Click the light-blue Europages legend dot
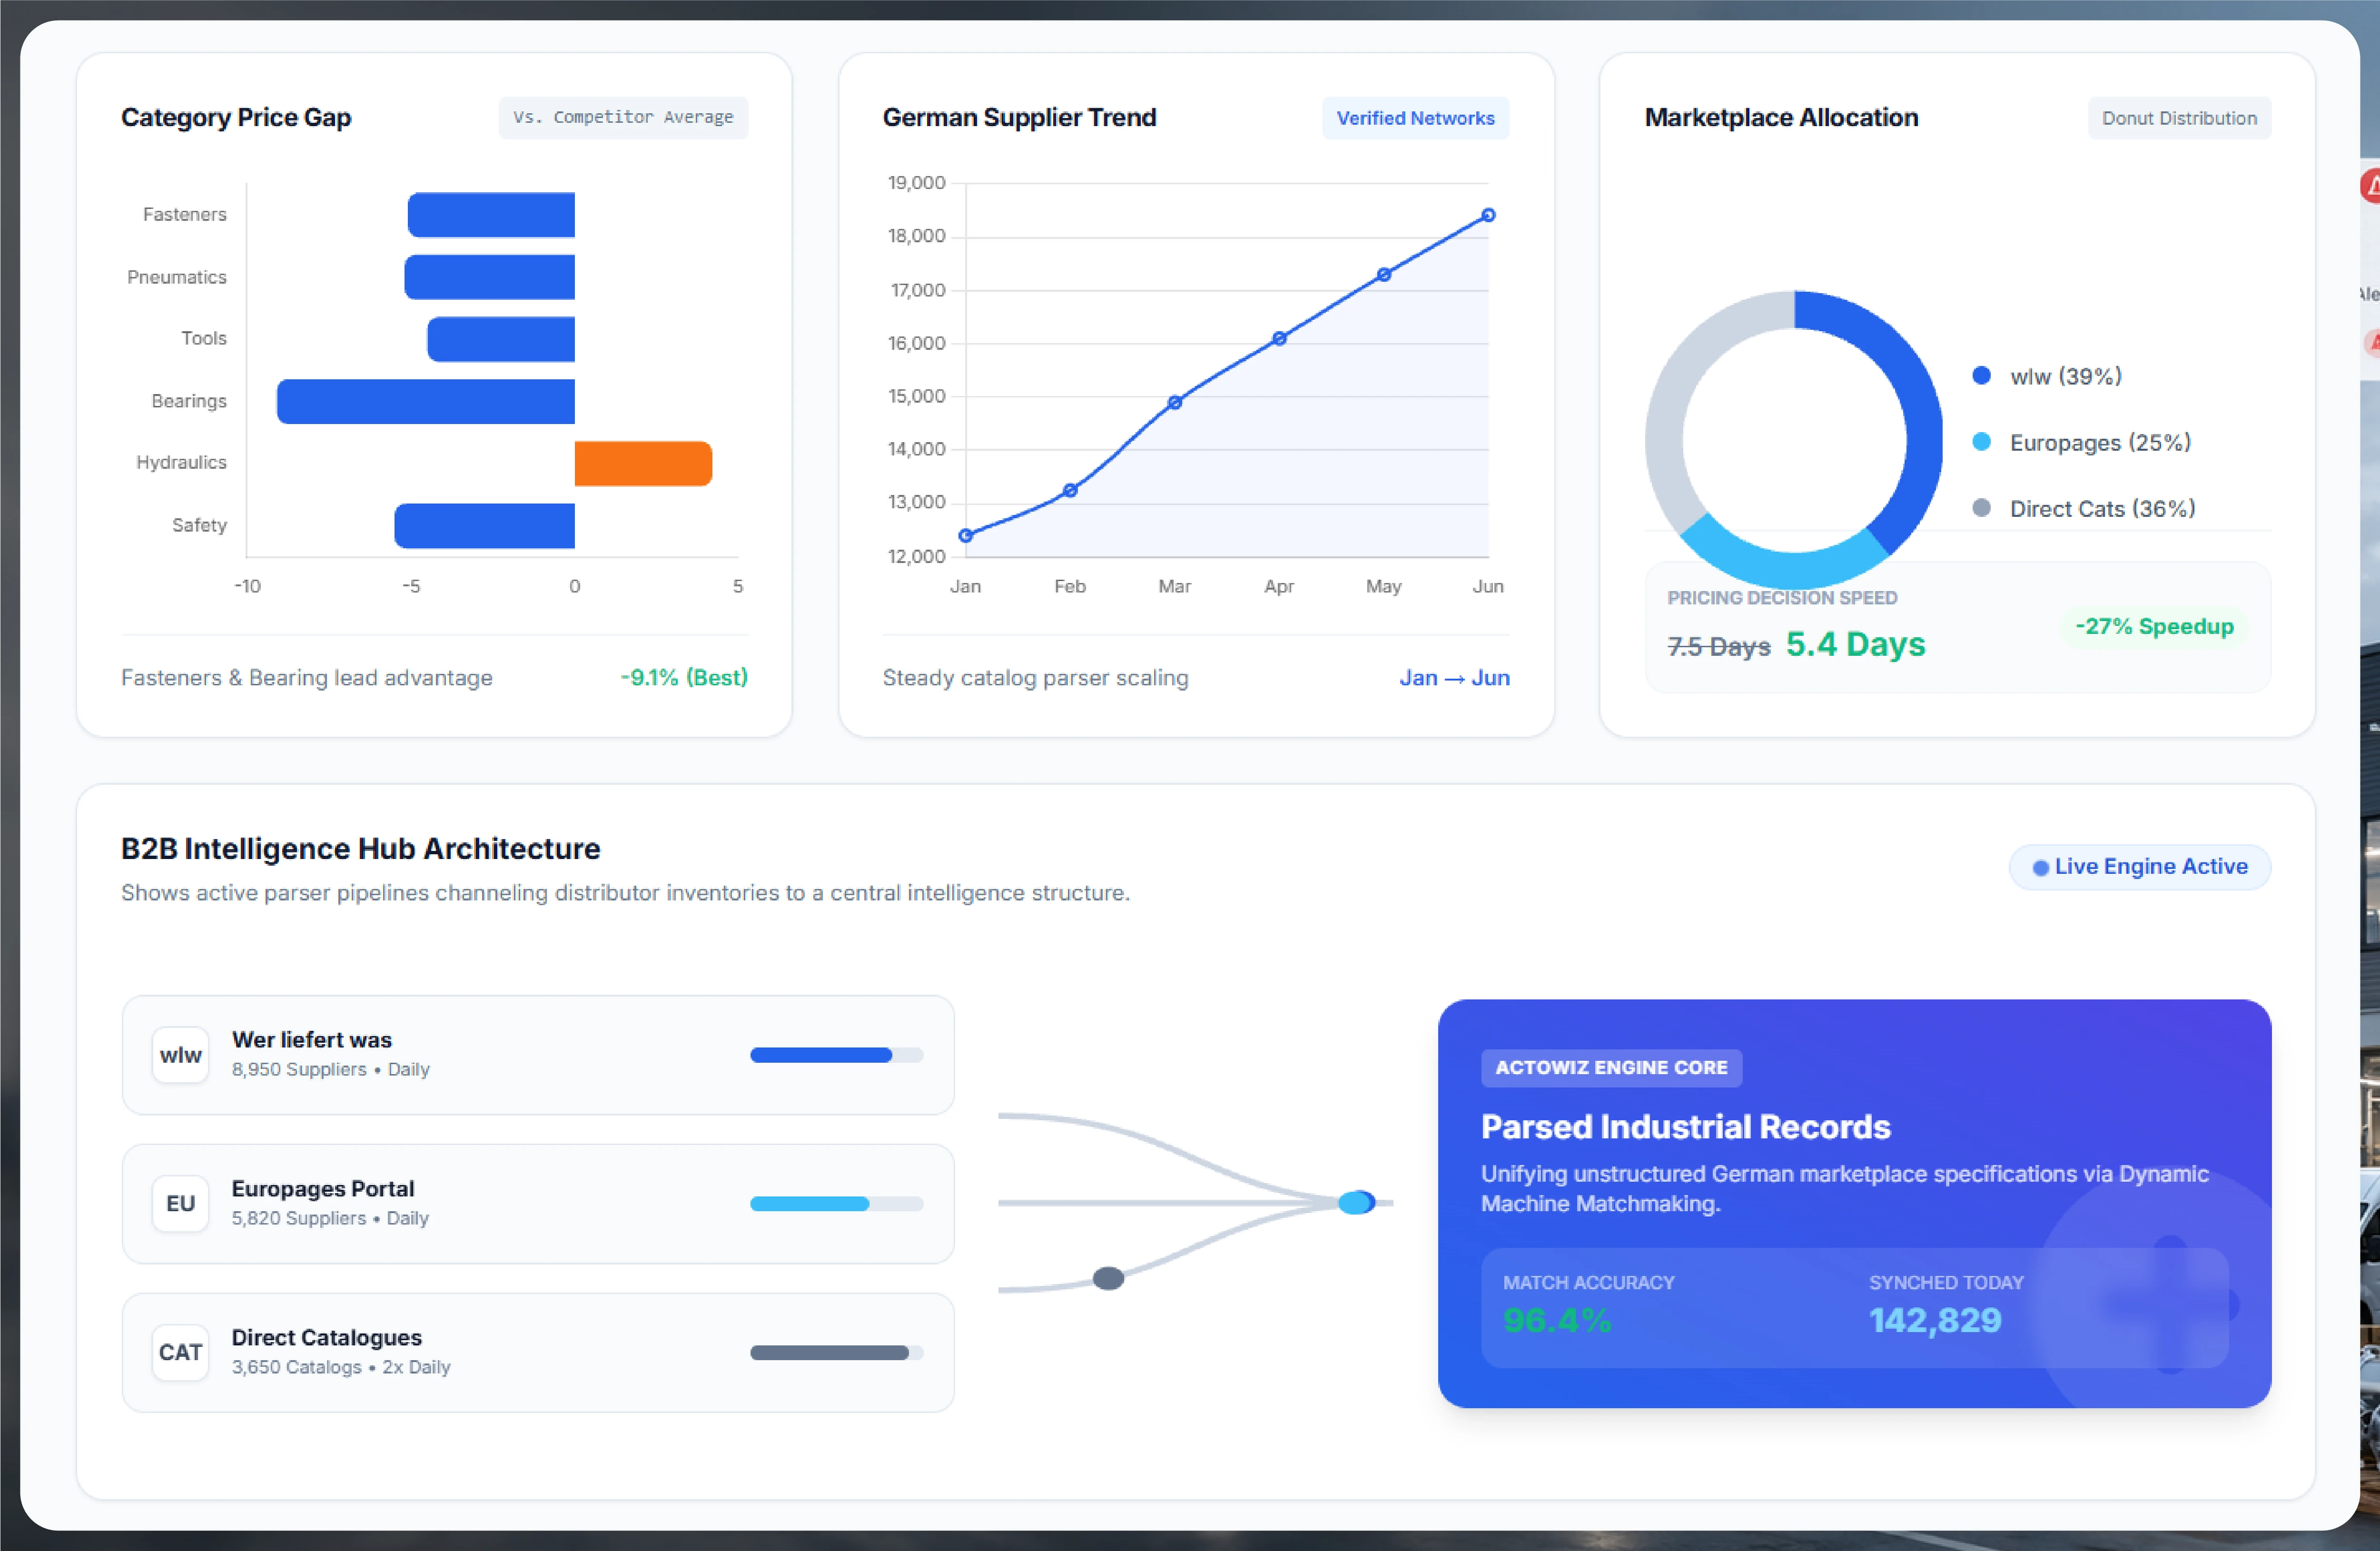 coord(1981,442)
